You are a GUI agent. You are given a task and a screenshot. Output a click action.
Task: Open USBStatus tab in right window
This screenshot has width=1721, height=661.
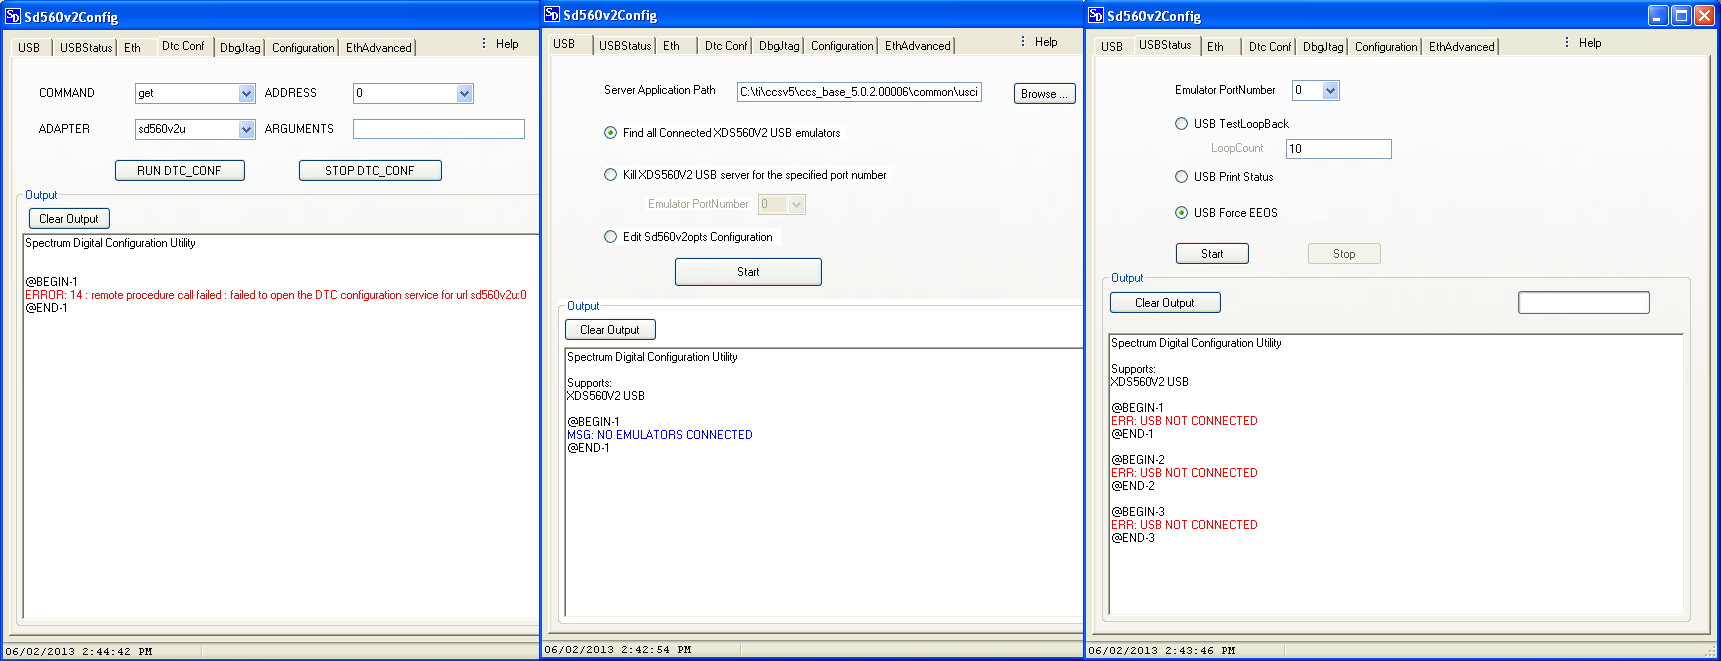coord(1165,45)
